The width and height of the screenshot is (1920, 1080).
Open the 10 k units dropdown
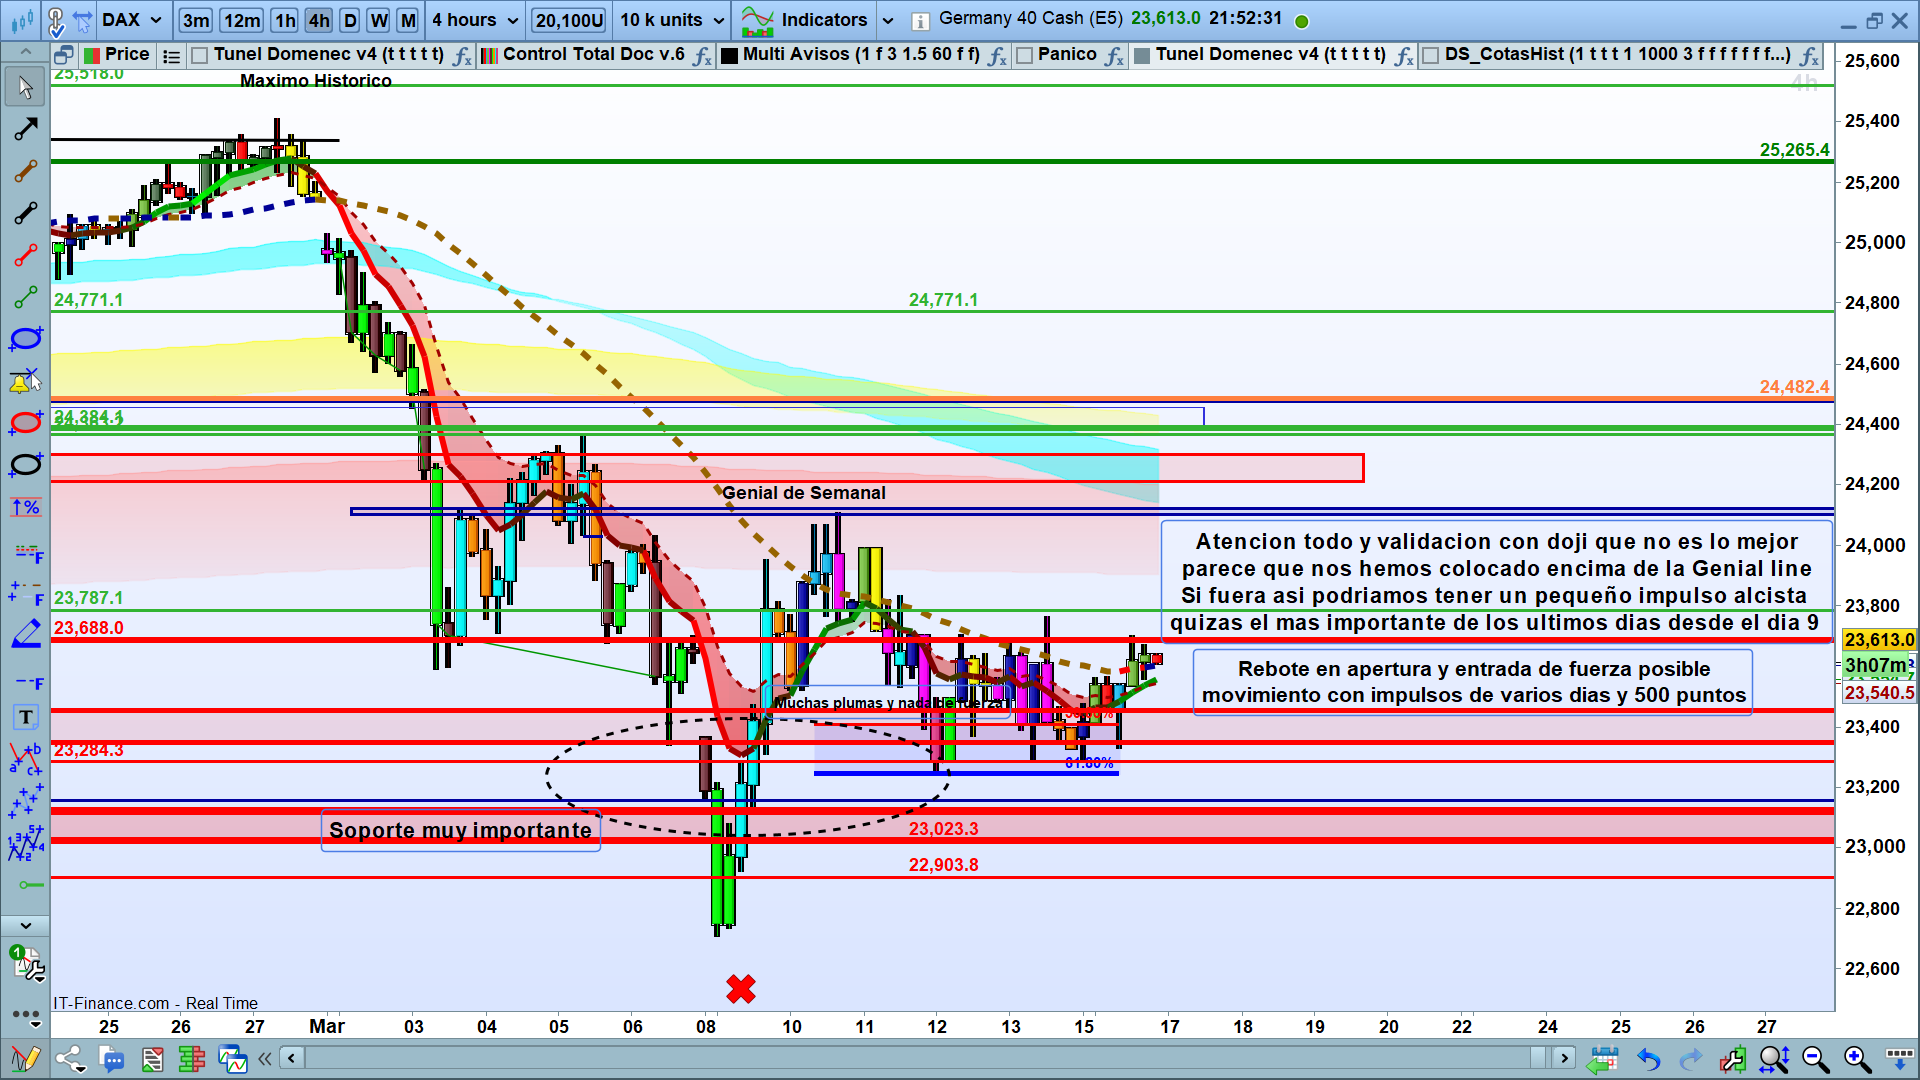[718, 20]
